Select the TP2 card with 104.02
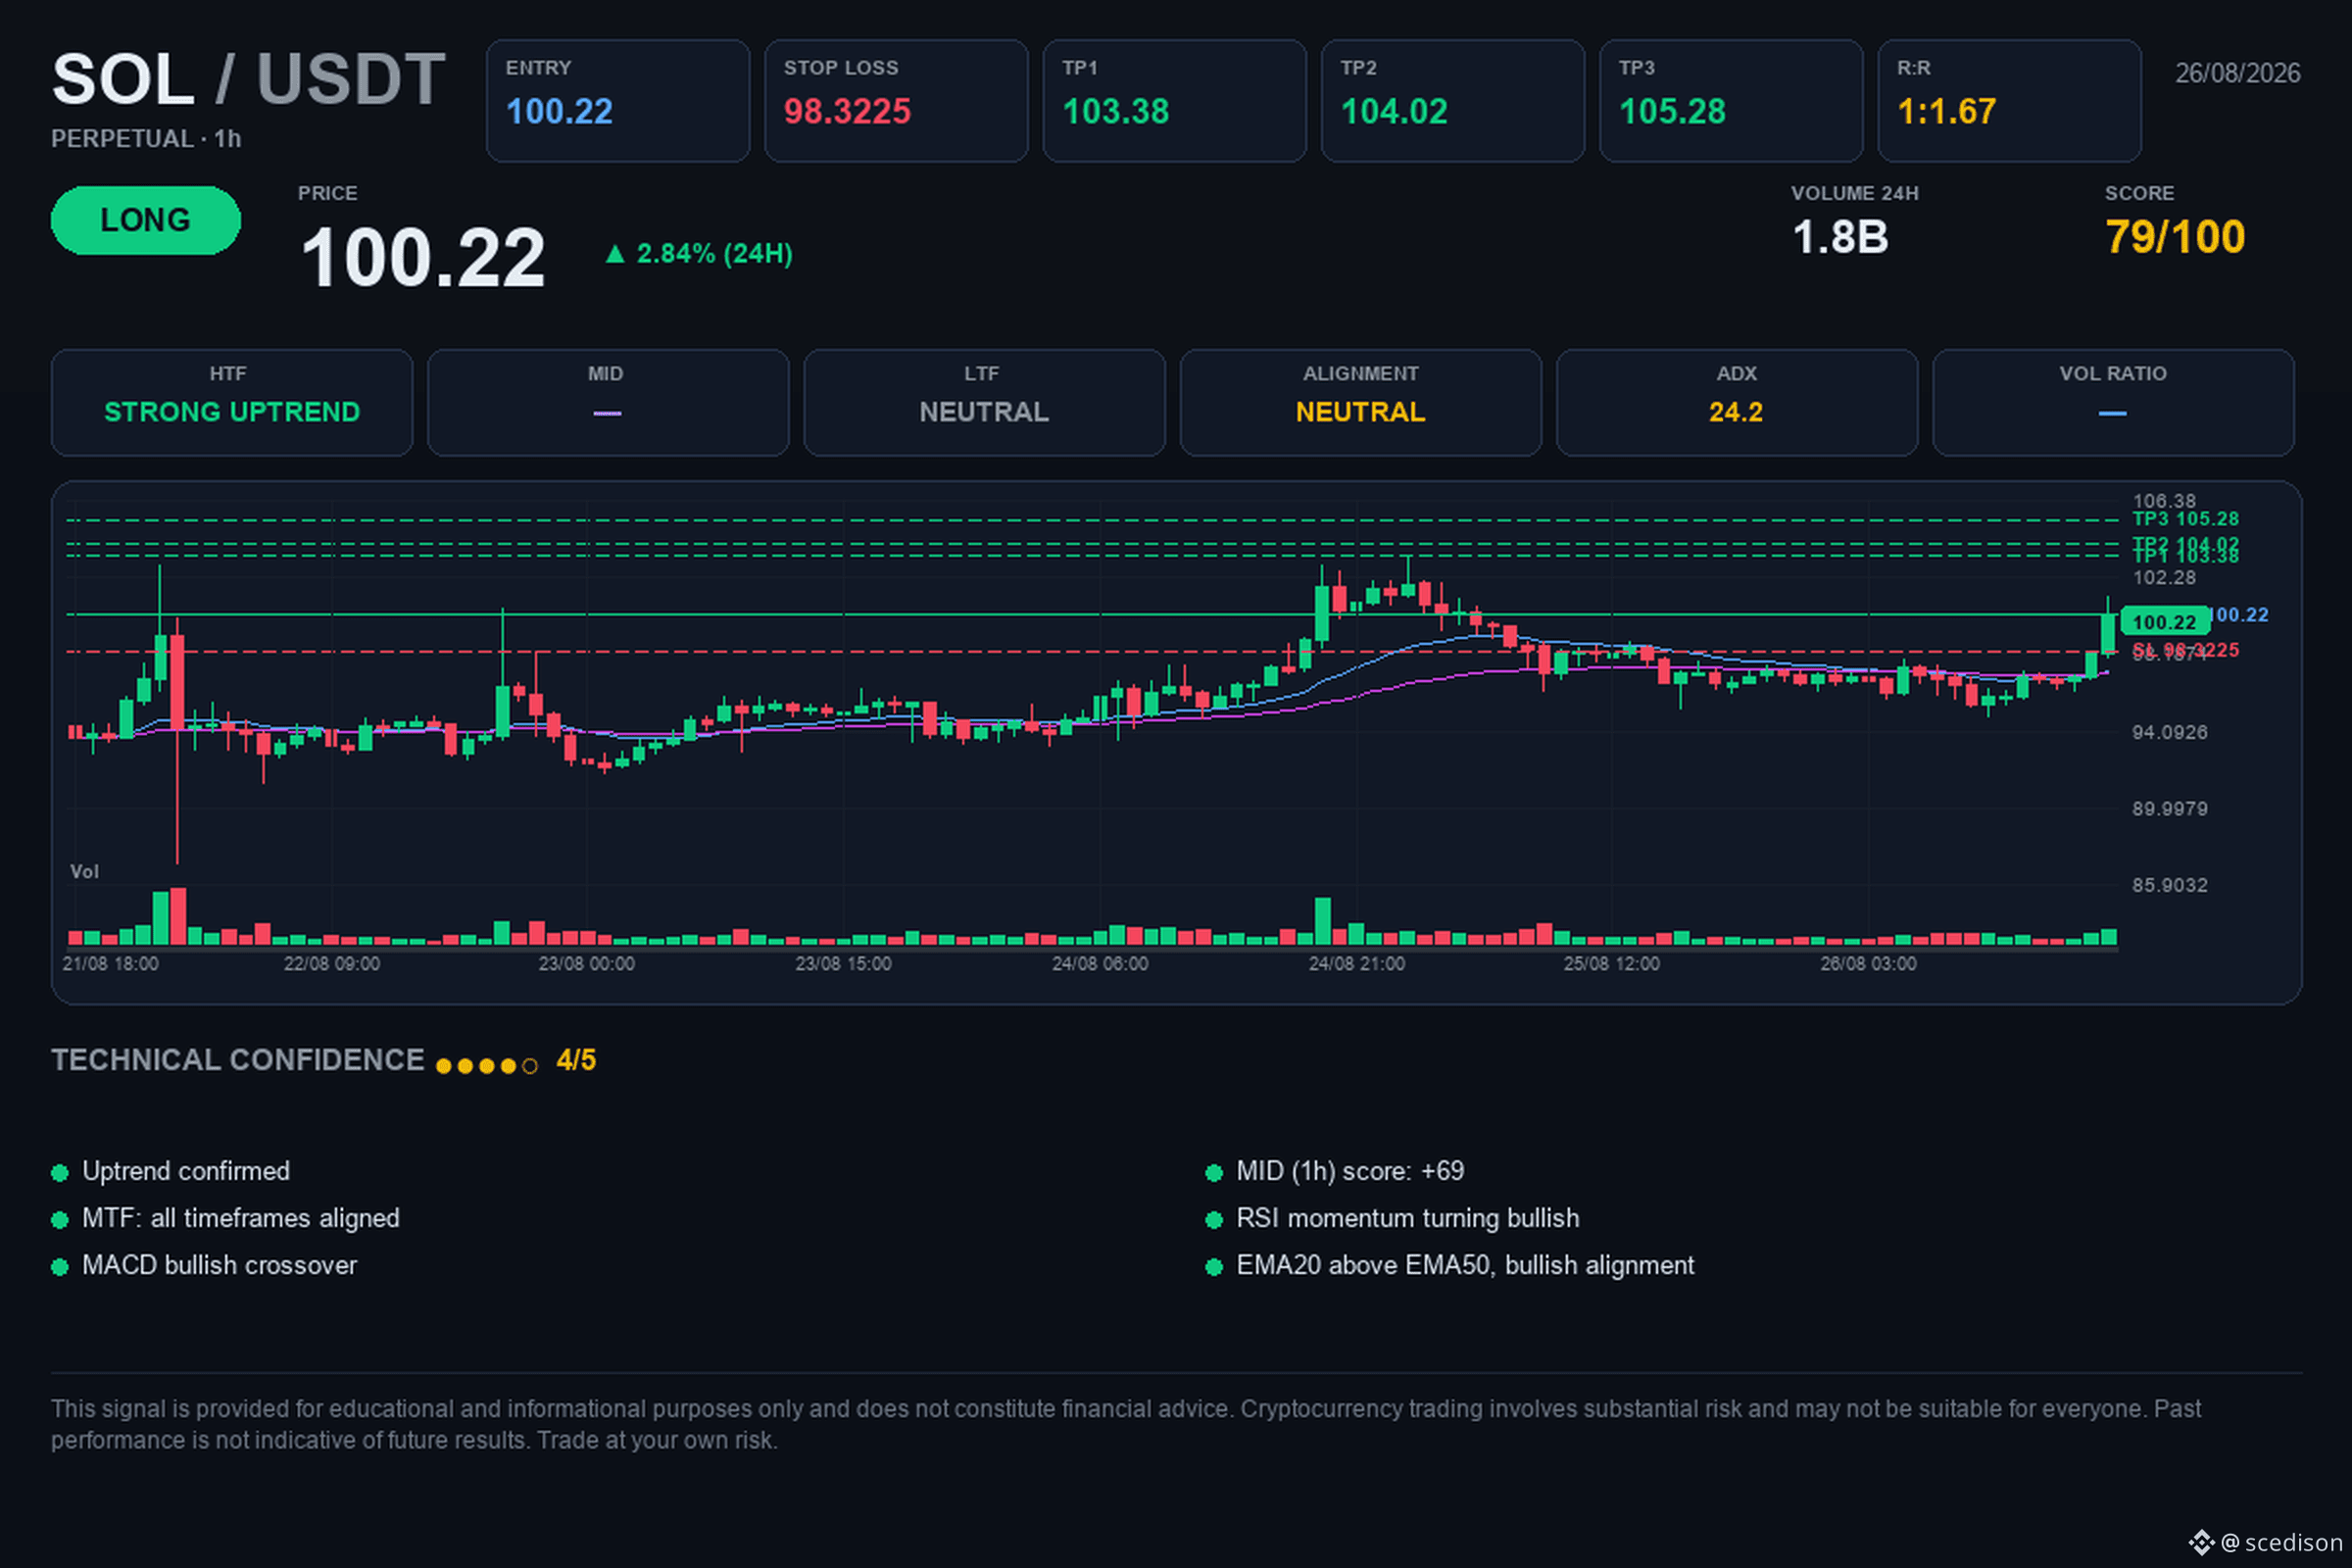2352x1568 pixels. click(x=1452, y=101)
